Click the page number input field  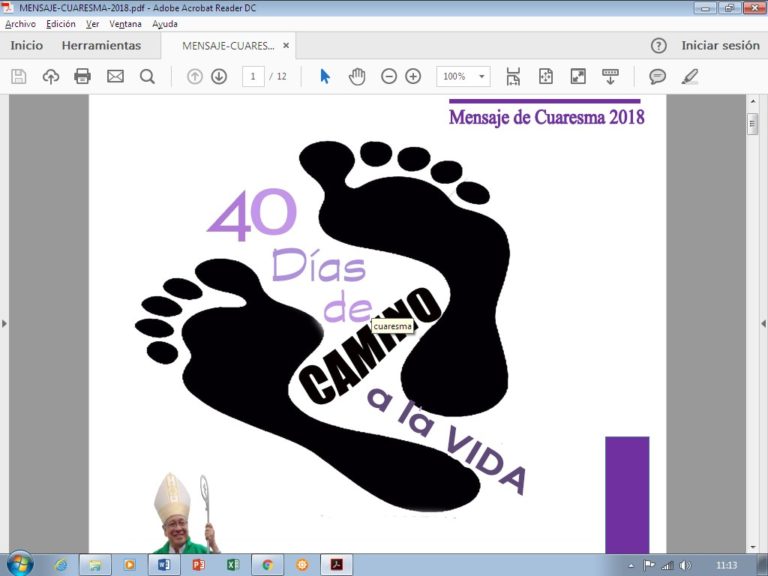tap(253, 77)
